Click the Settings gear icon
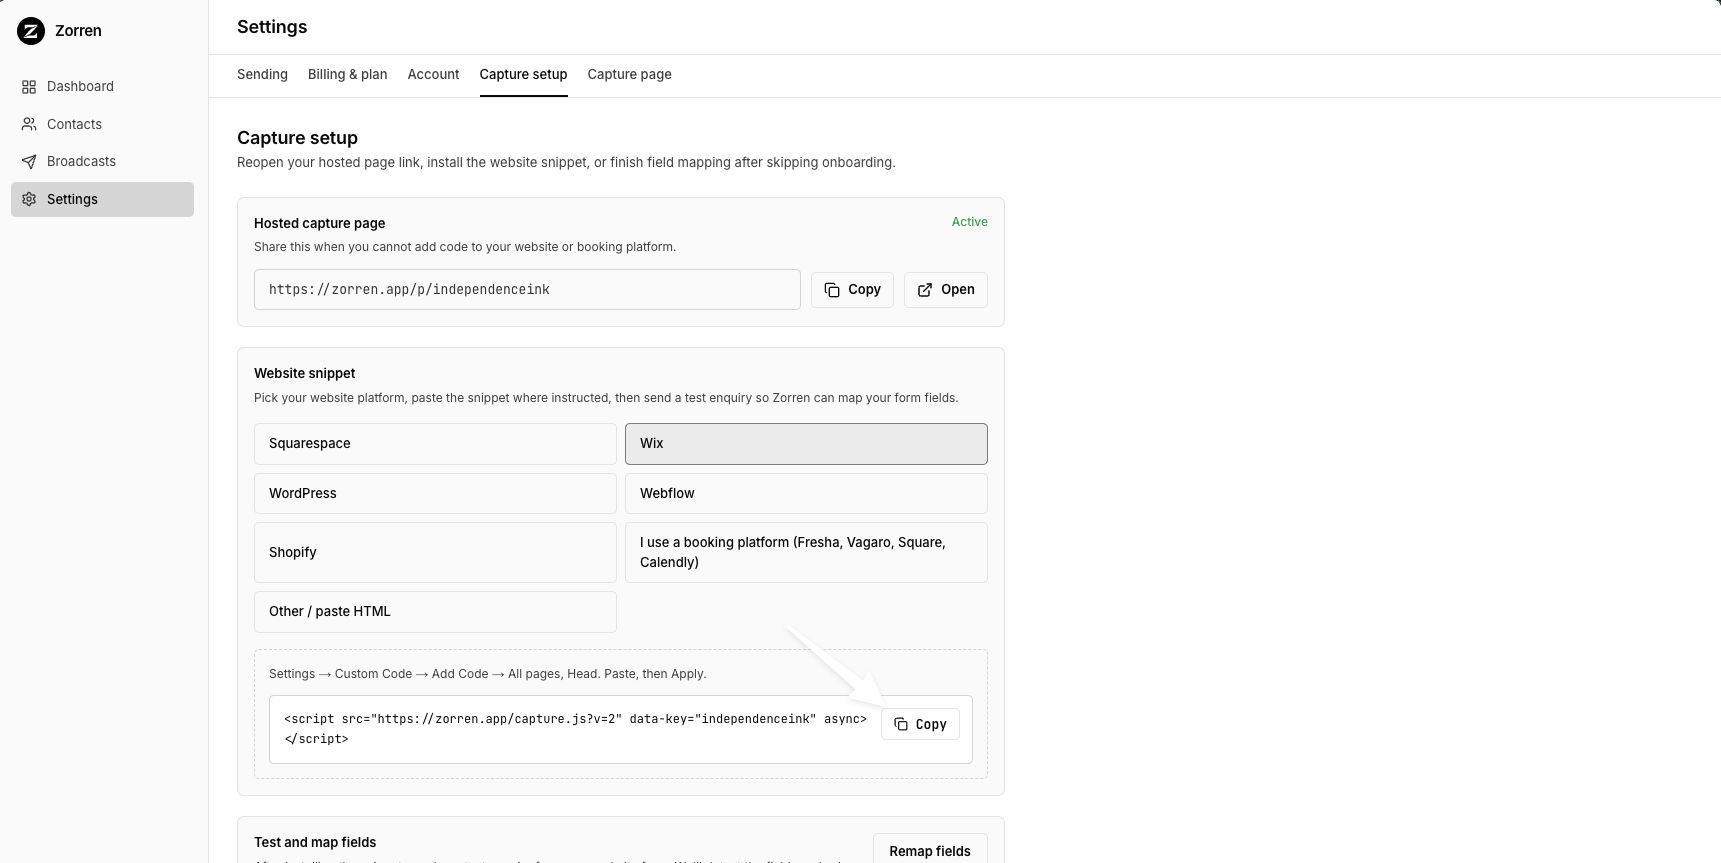The image size is (1721, 863). click(29, 199)
